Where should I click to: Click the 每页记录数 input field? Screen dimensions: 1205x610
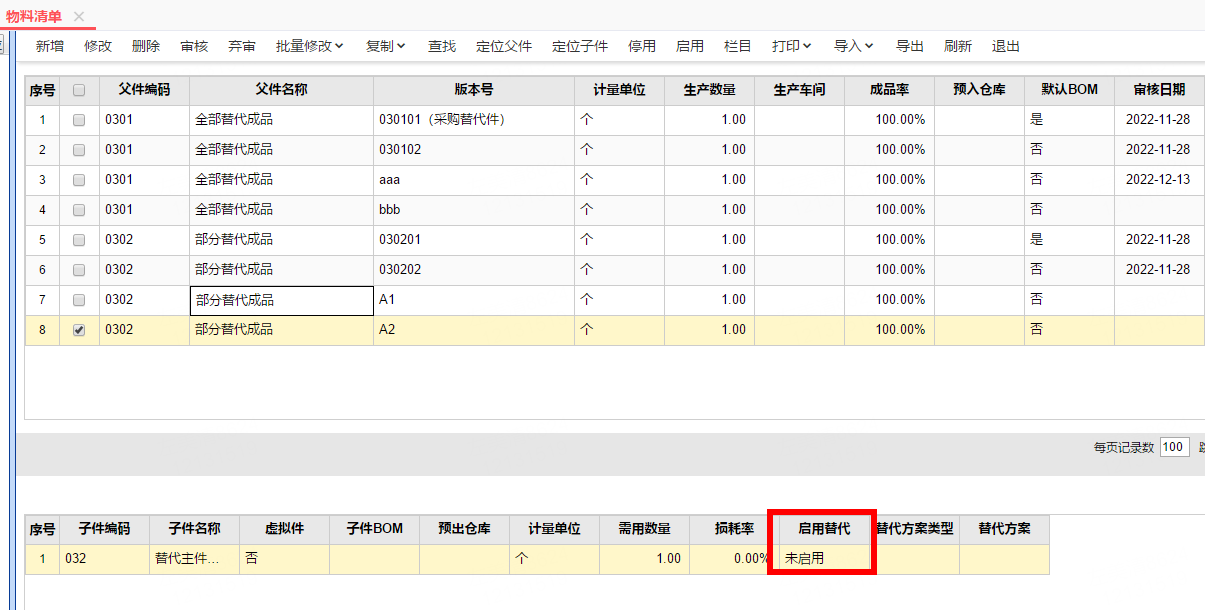coord(1174,447)
